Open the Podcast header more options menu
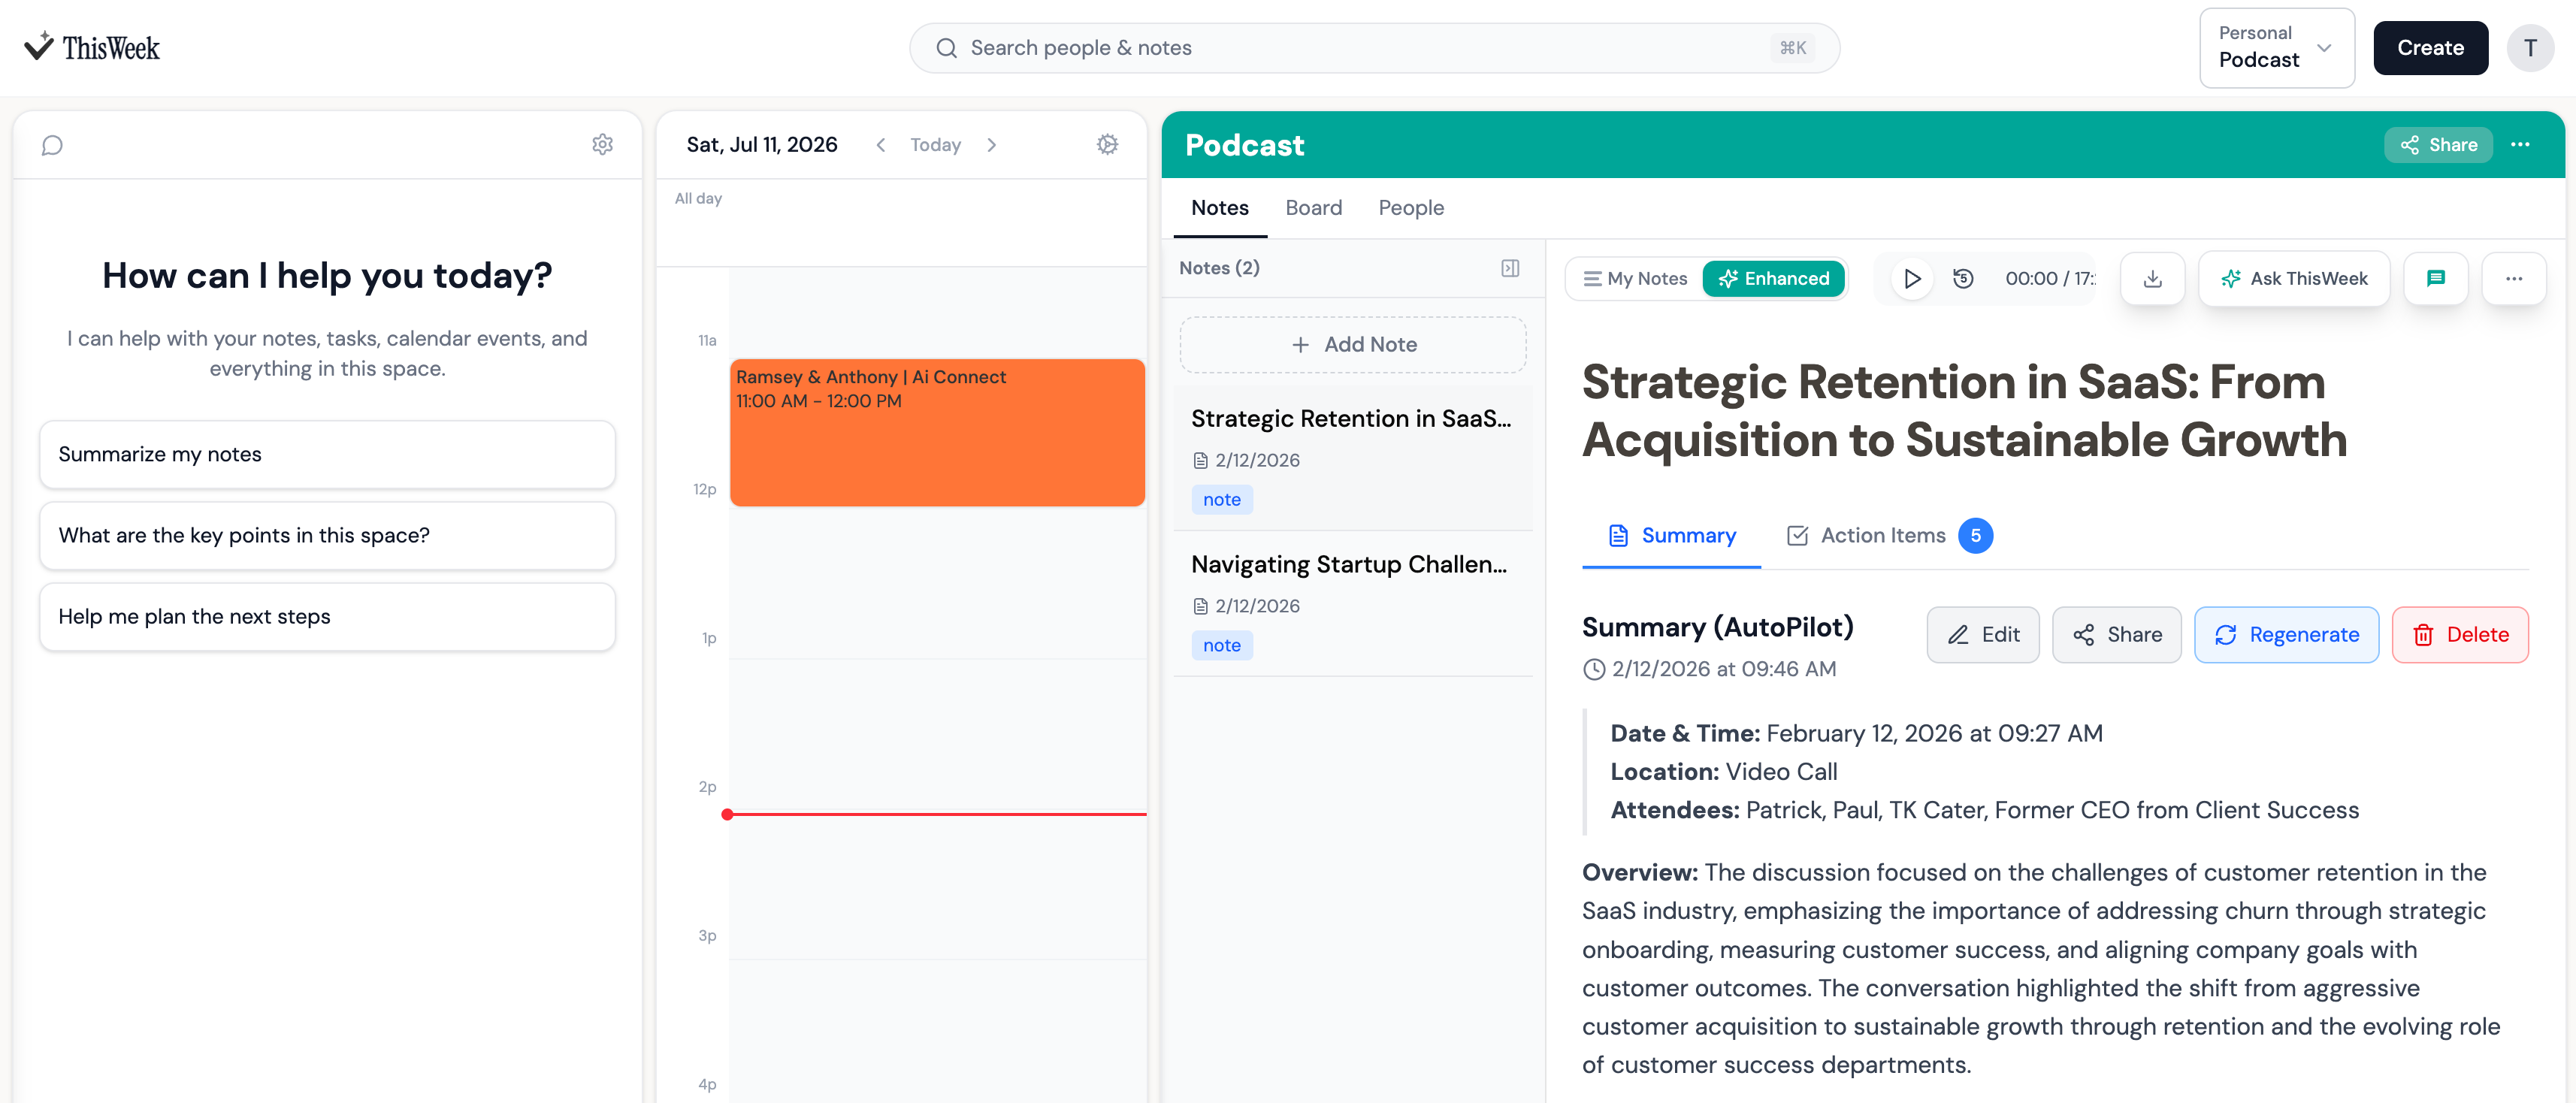2576x1103 pixels. pyautogui.click(x=2520, y=145)
